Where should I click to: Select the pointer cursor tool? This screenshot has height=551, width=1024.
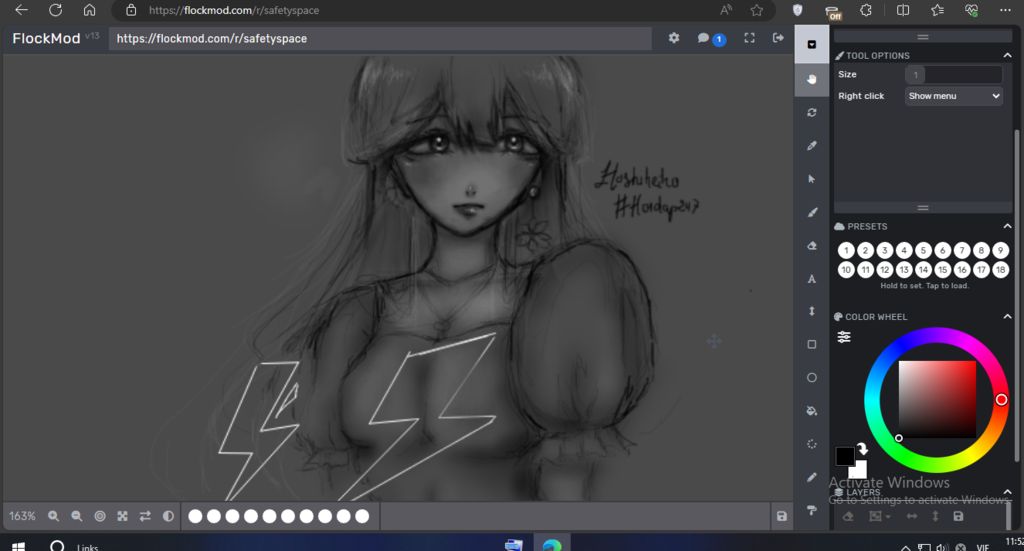pyautogui.click(x=812, y=179)
